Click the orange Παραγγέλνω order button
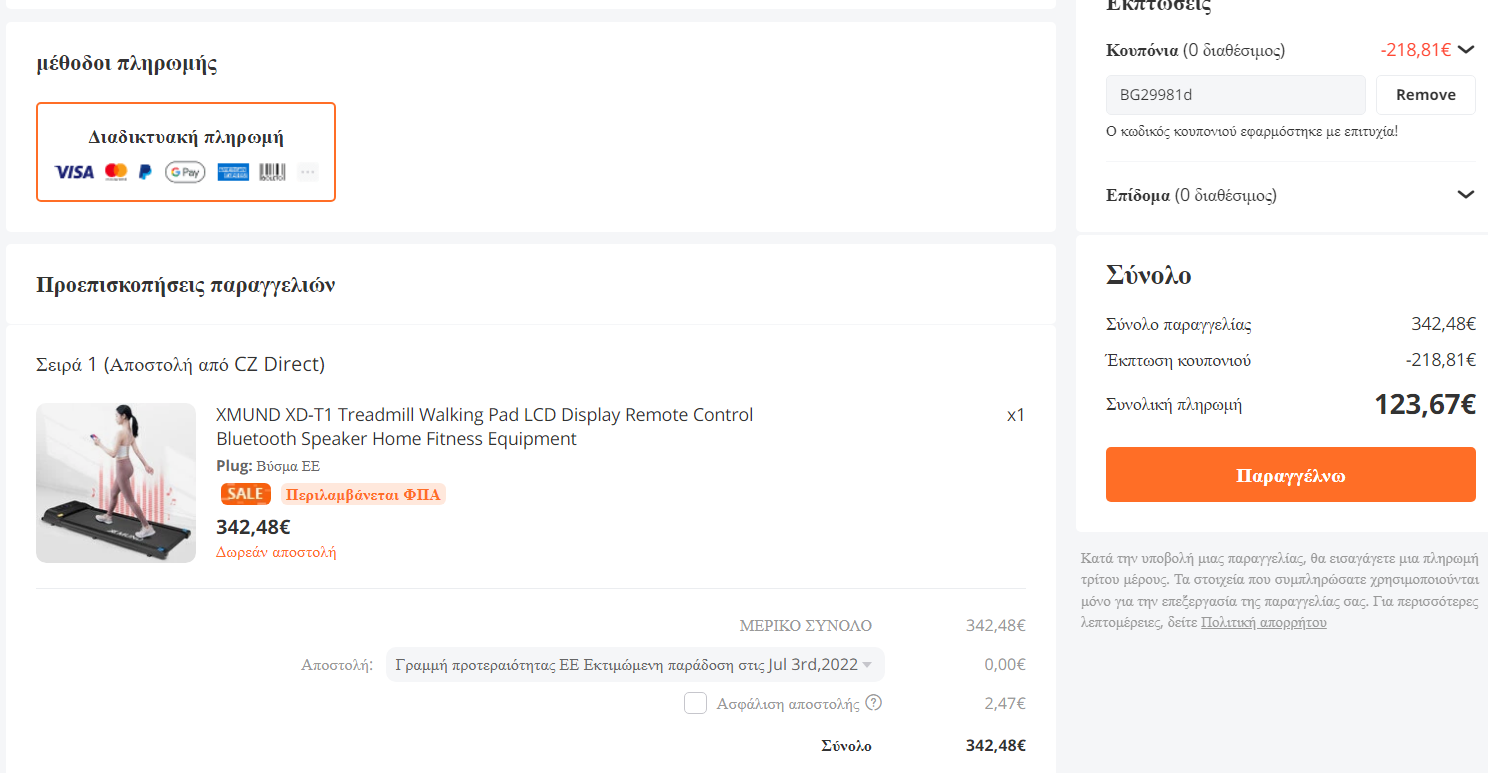1488x773 pixels. tap(1291, 475)
